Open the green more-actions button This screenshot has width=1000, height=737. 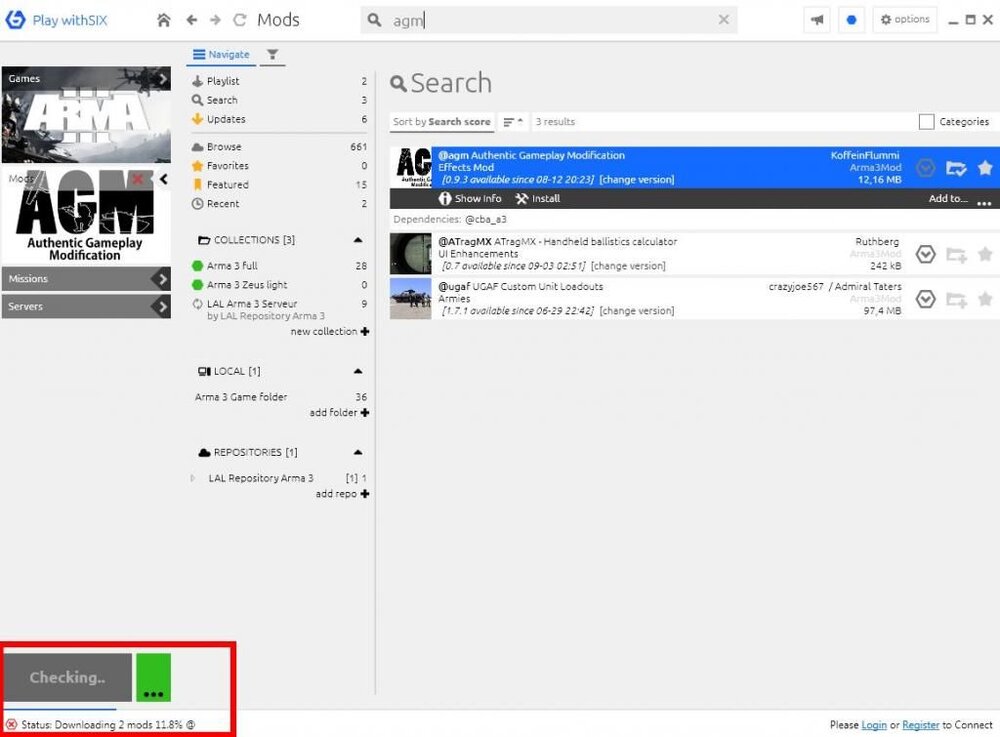point(154,677)
